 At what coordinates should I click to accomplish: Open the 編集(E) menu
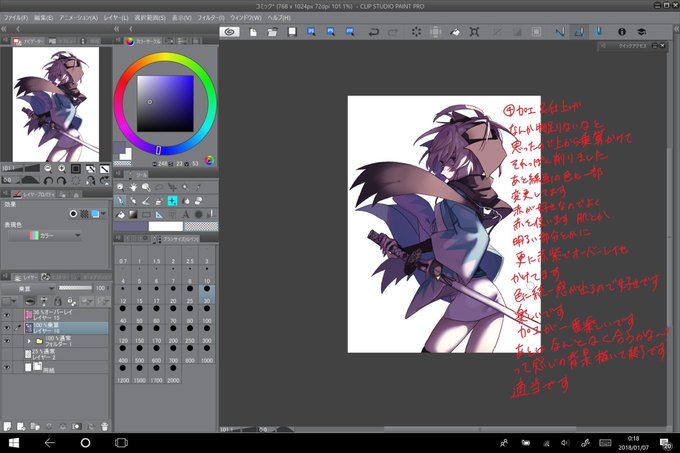click(x=43, y=18)
